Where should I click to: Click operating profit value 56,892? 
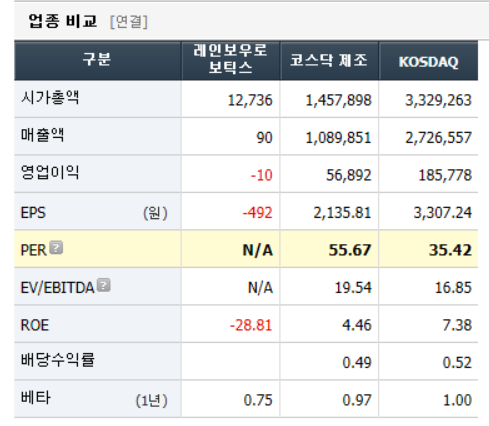[349, 175]
